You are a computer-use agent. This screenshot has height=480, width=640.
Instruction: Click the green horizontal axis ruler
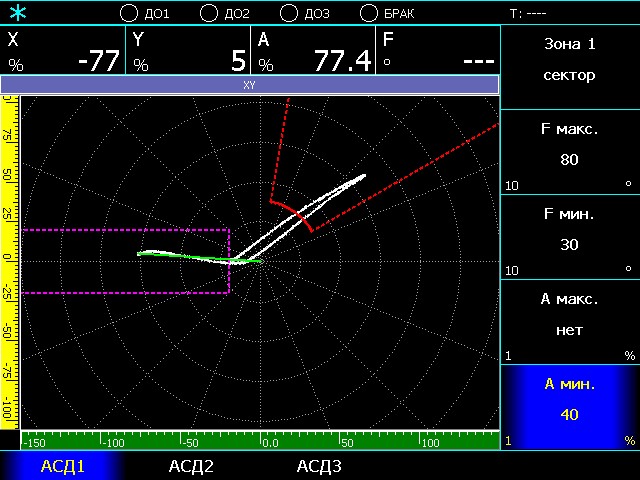pyautogui.click(x=260, y=441)
